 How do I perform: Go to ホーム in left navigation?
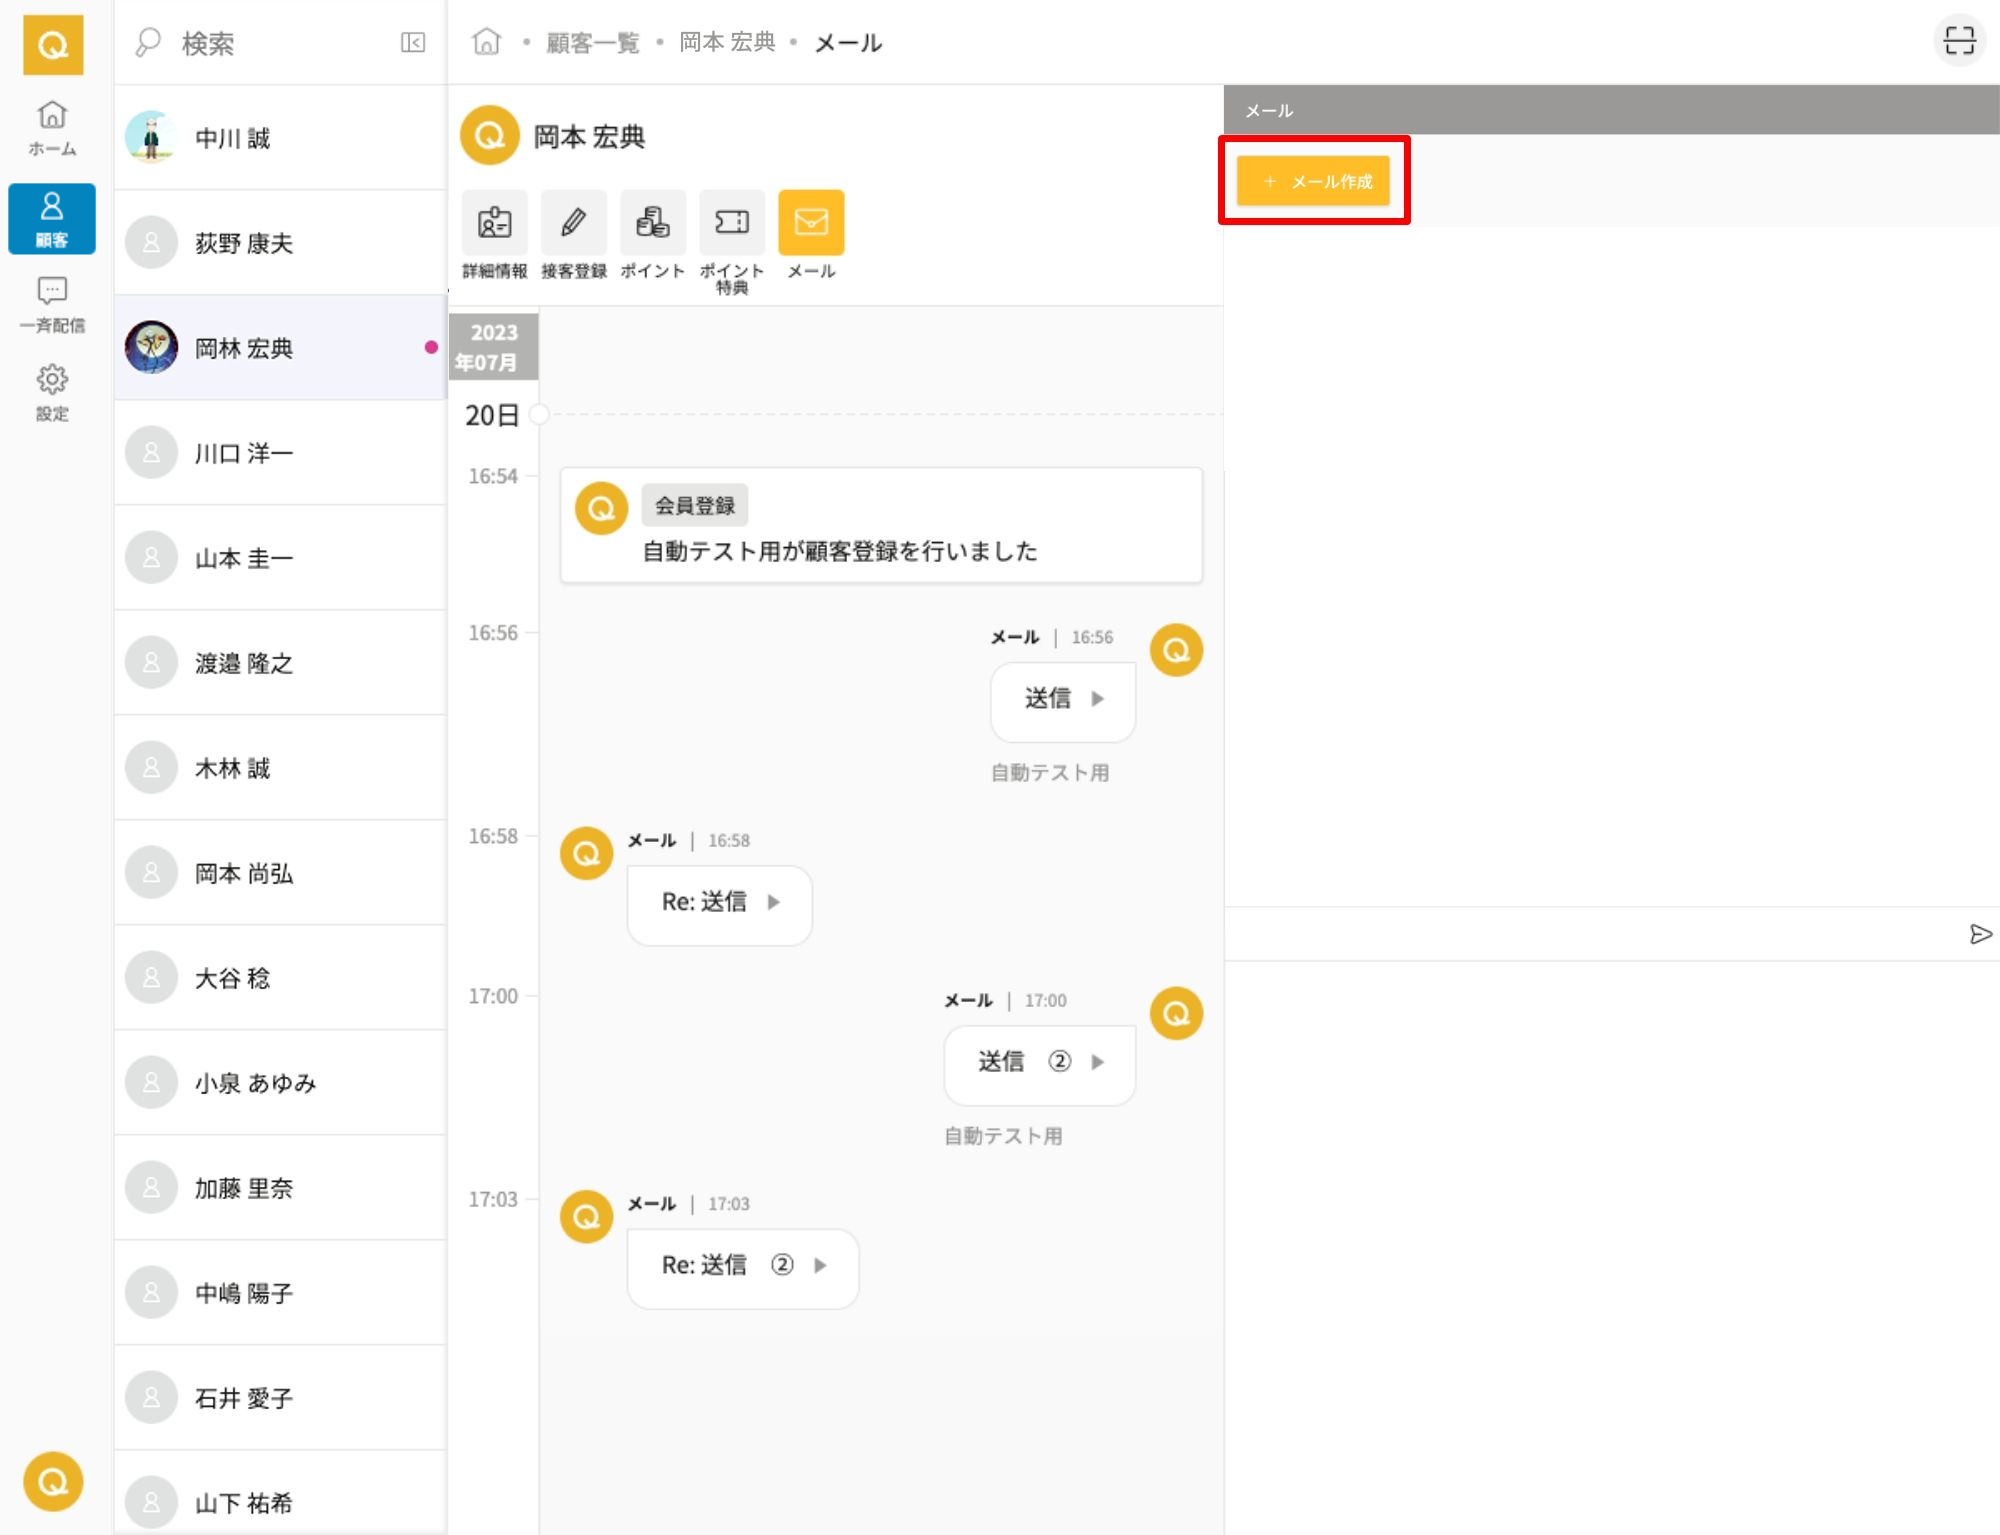pos(52,128)
